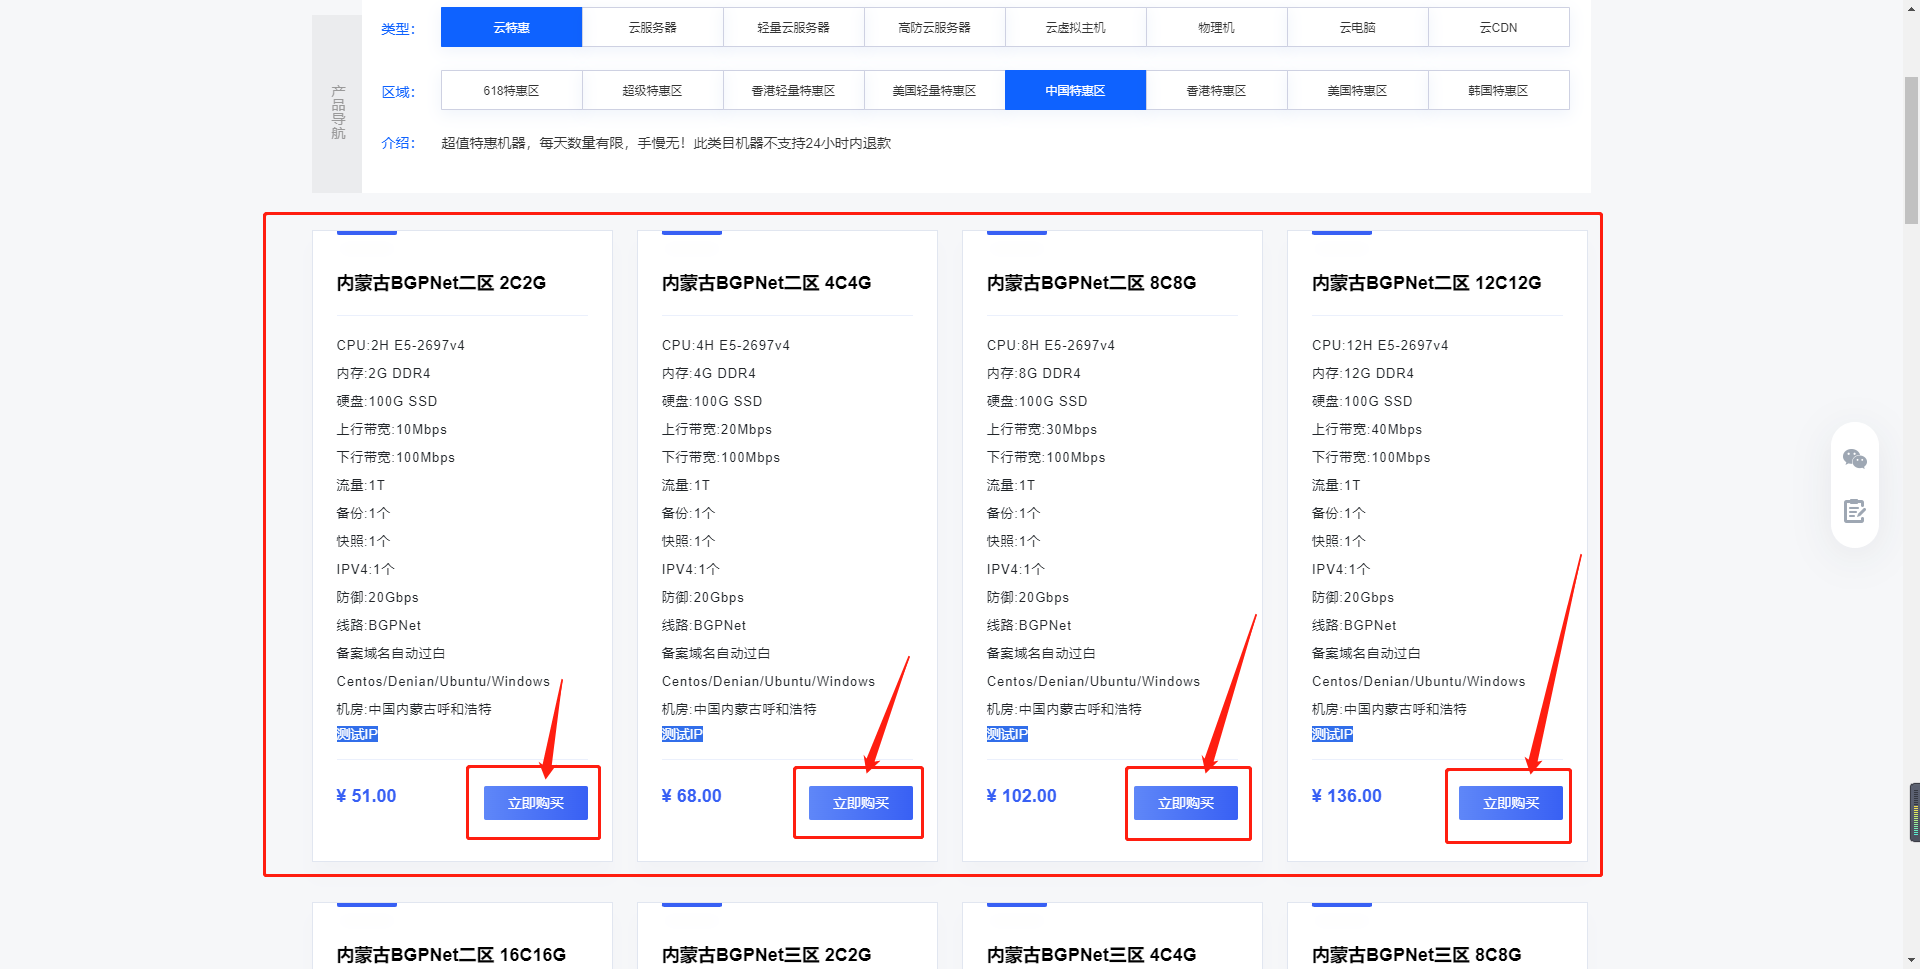Screen dimensions: 1920x969
Task: Click the CPU:2H E5-2697v4 spec line
Action: (400, 345)
